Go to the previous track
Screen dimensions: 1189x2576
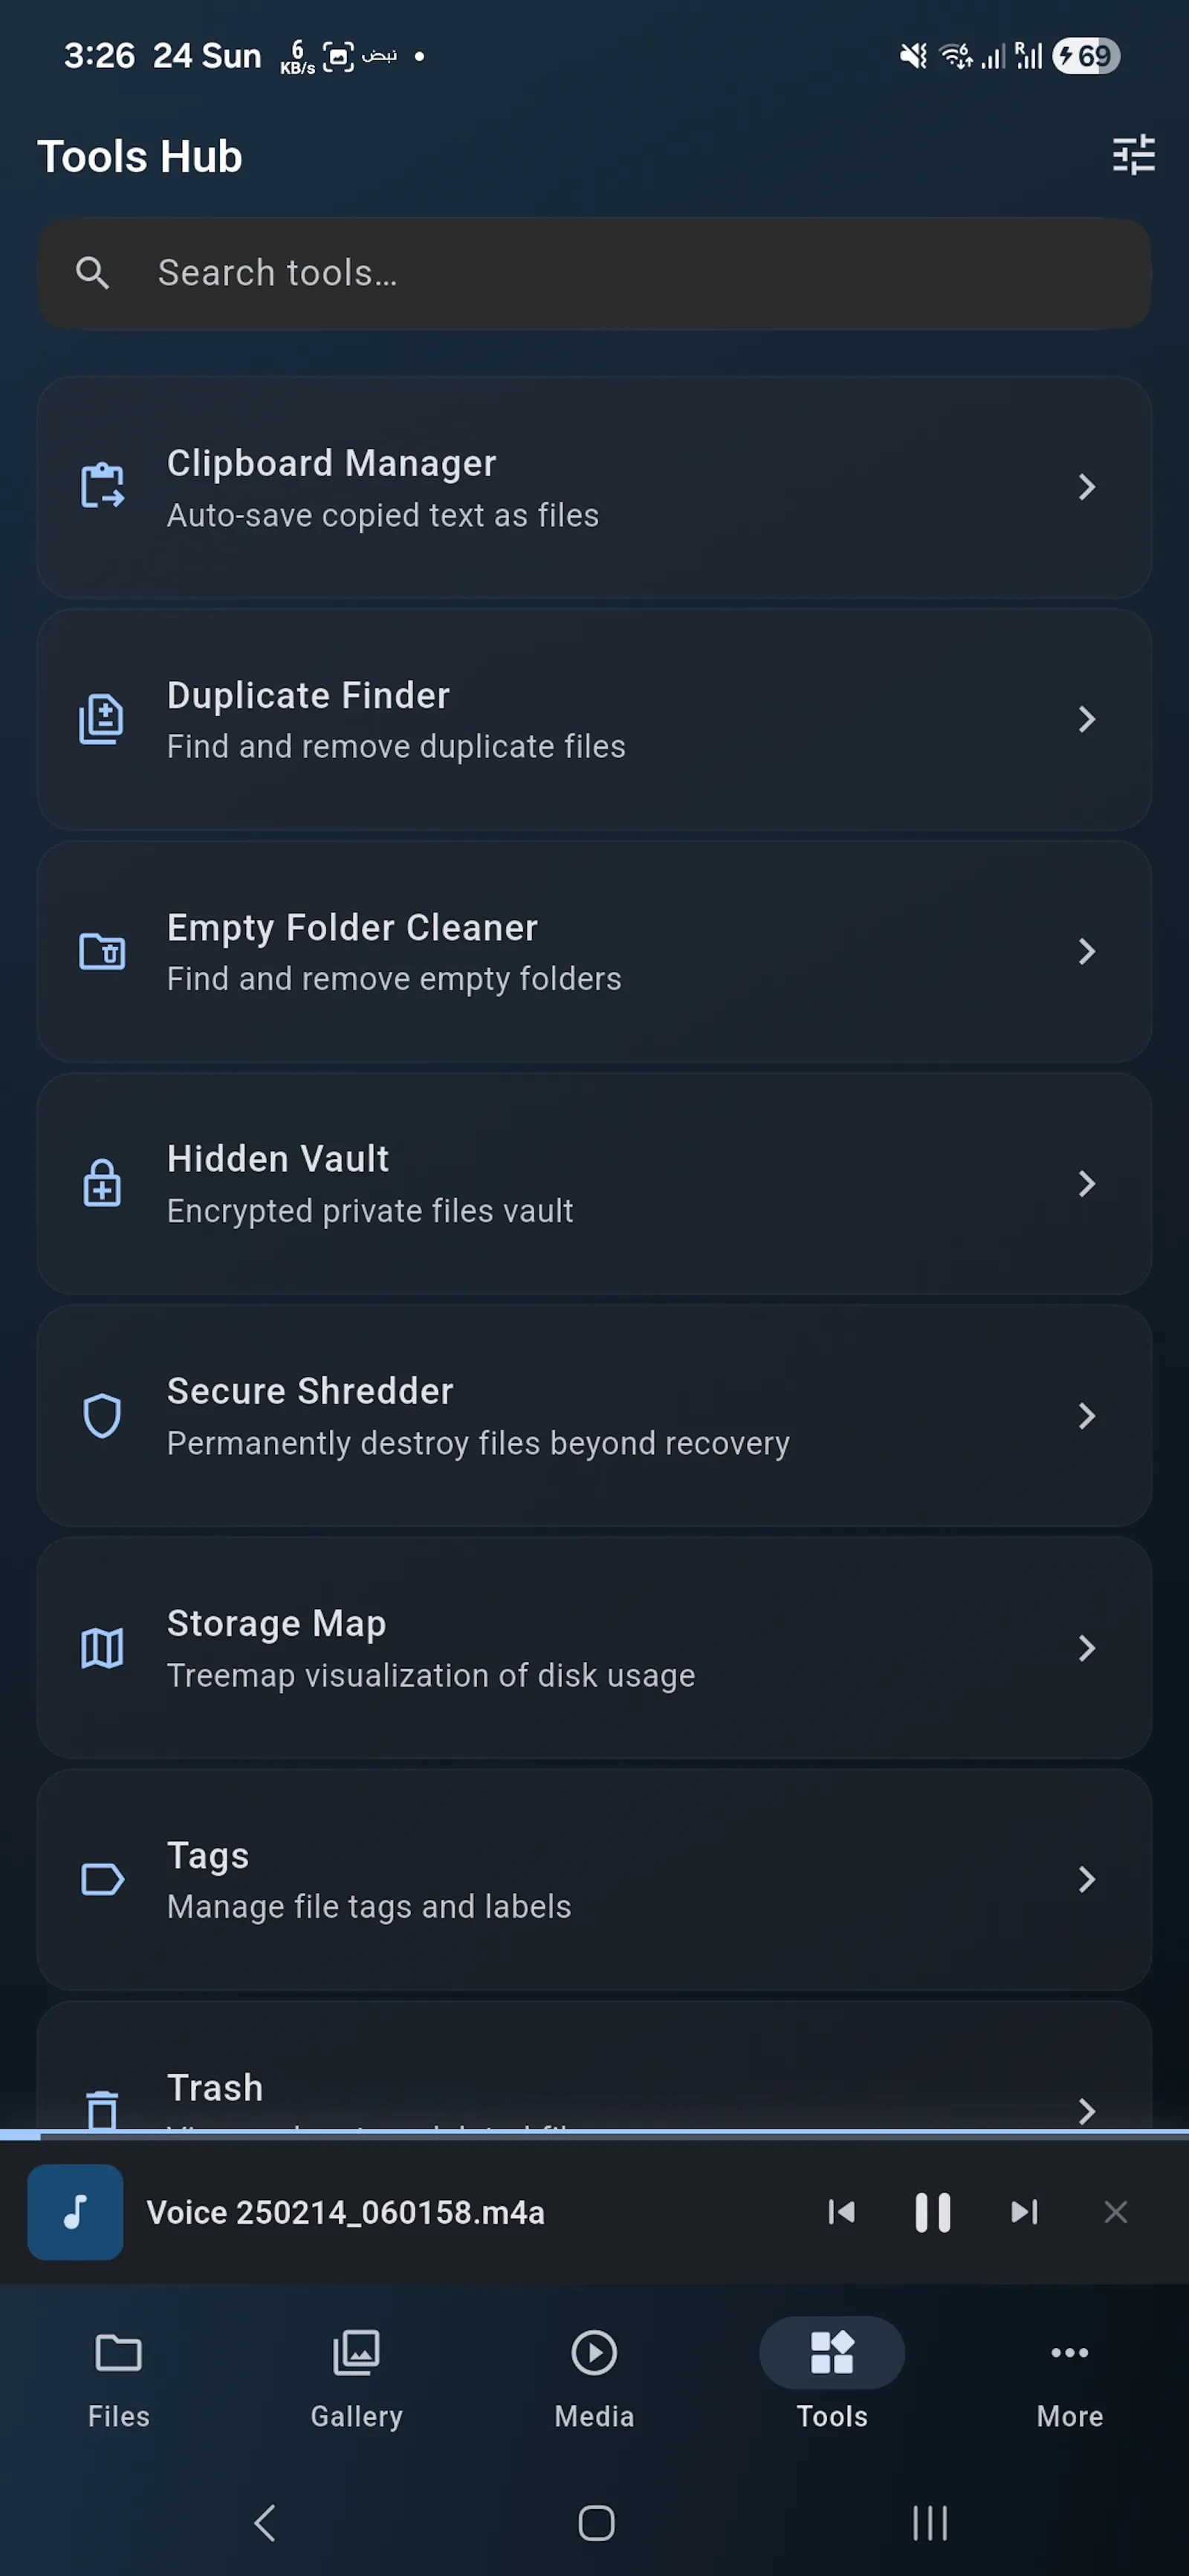[x=841, y=2212]
